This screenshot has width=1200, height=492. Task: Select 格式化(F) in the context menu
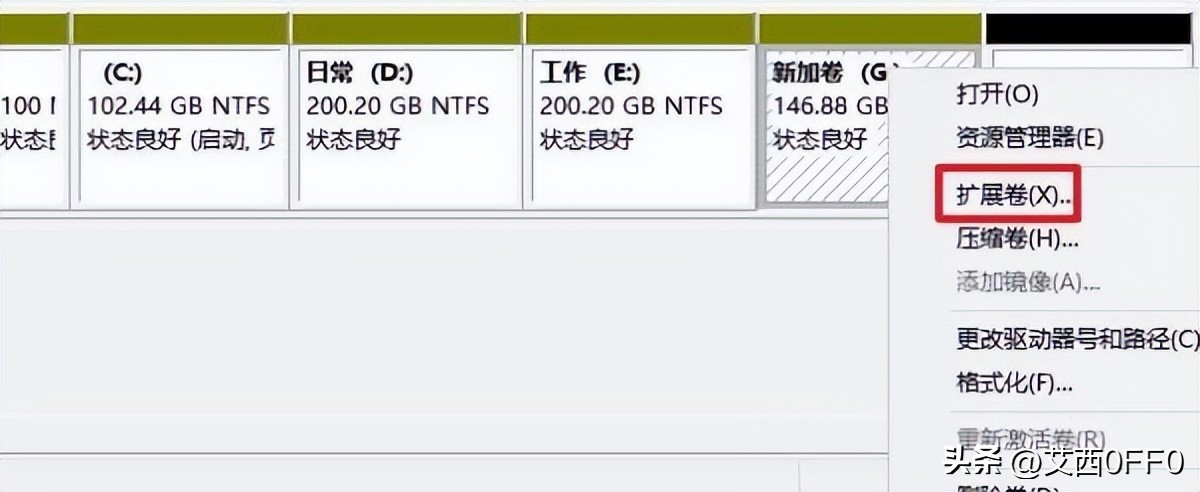pyautogui.click(x=1014, y=383)
